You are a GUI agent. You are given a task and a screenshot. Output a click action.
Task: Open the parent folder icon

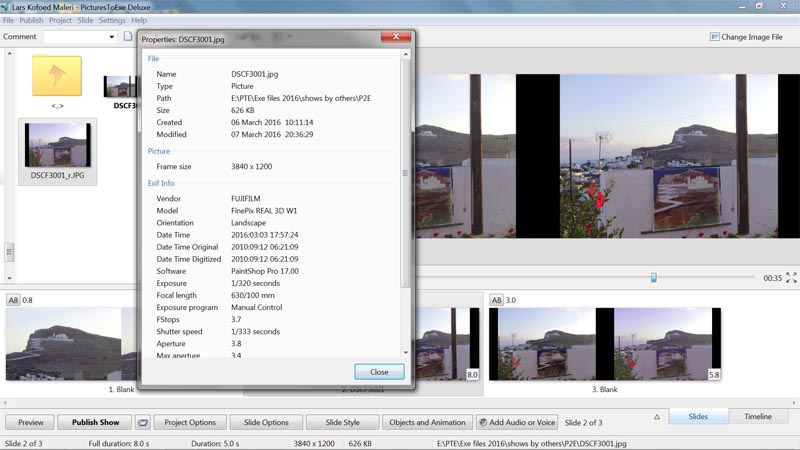(57, 76)
